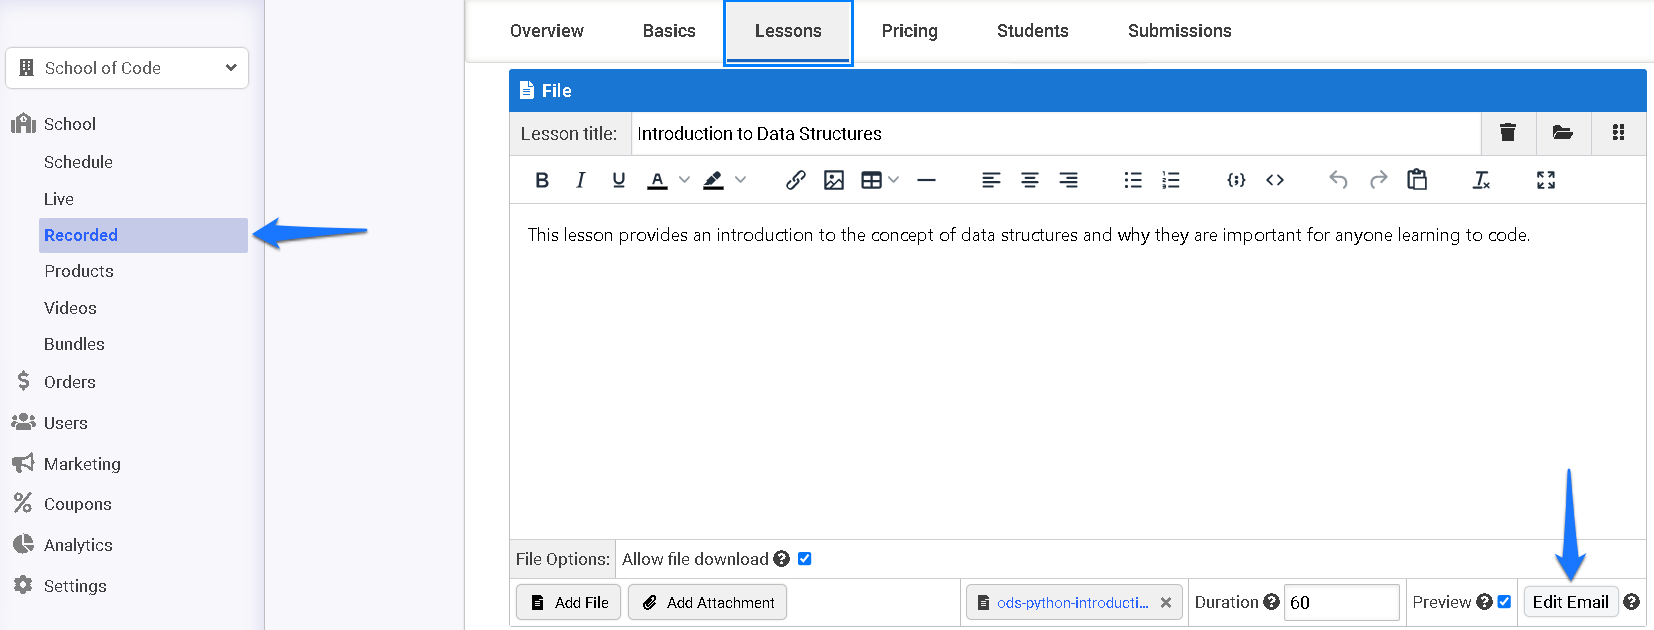Click the Allow file download help icon
Image resolution: width=1654 pixels, height=630 pixels.
[x=781, y=559]
